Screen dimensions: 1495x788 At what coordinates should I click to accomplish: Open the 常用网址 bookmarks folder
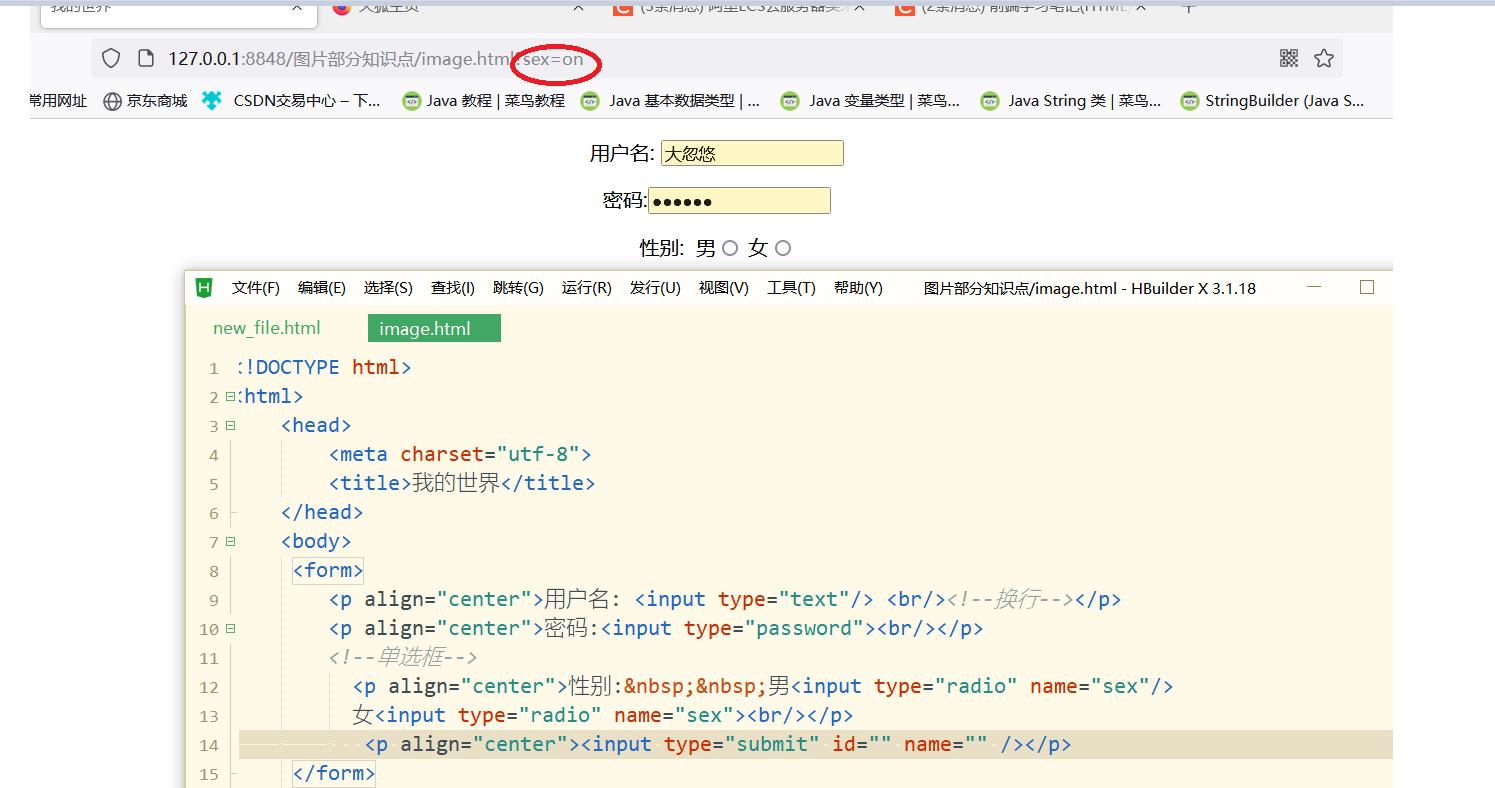(x=58, y=101)
